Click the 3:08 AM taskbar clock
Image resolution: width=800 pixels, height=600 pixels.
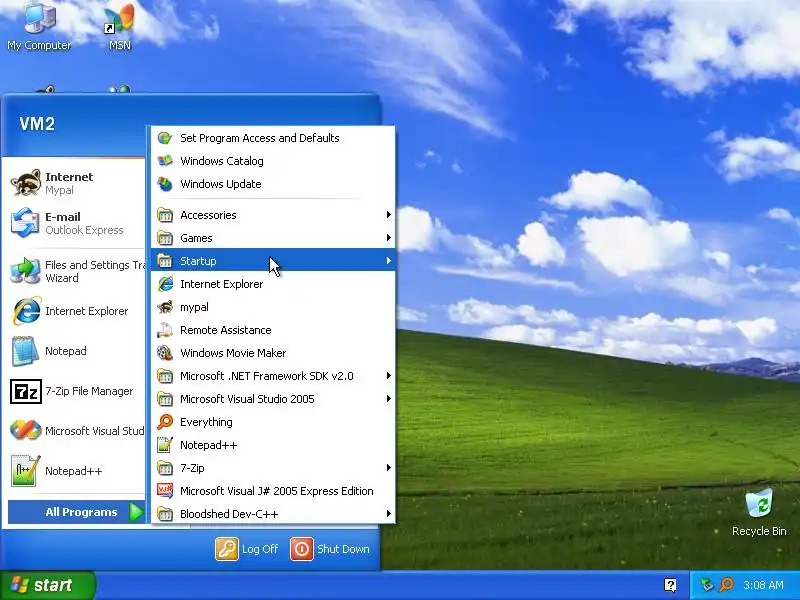(763, 585)
